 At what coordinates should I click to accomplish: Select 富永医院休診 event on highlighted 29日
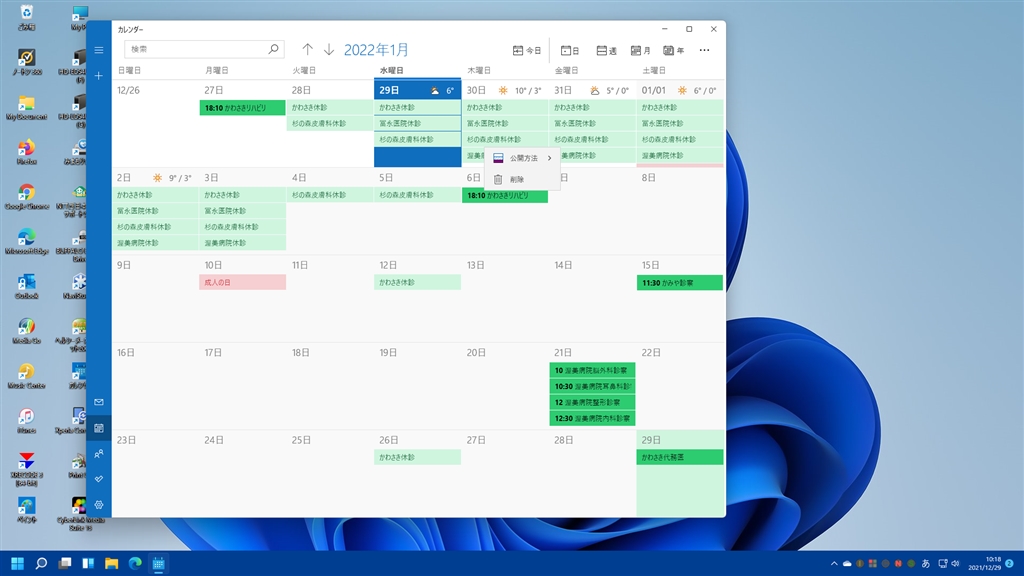[417, 123]
